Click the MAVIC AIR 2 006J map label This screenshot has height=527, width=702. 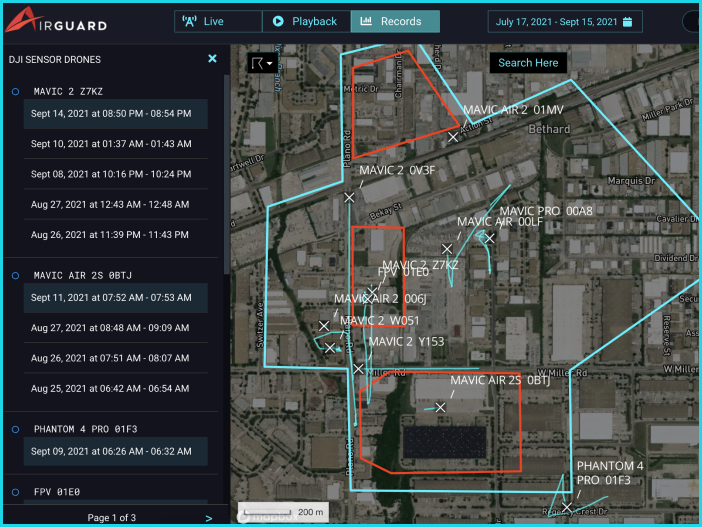380,299
